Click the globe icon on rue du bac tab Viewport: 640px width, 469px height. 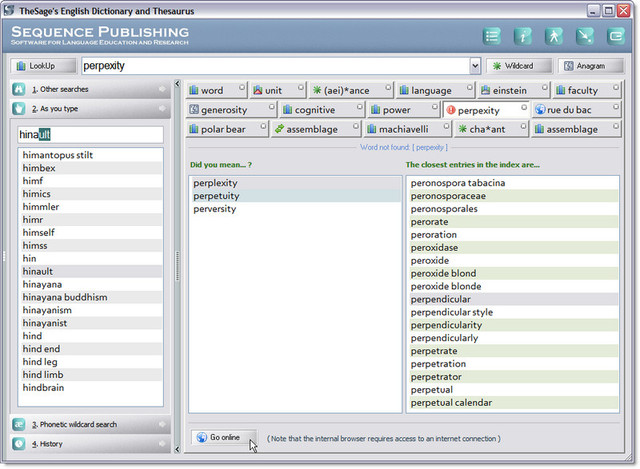(540, 109)
